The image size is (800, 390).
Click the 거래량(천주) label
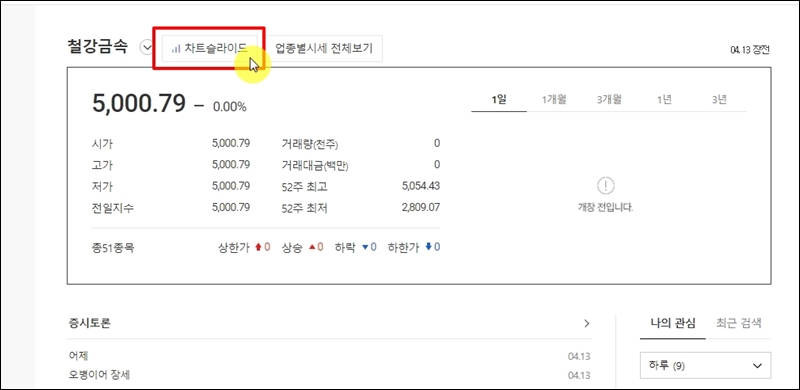(310, 144)
